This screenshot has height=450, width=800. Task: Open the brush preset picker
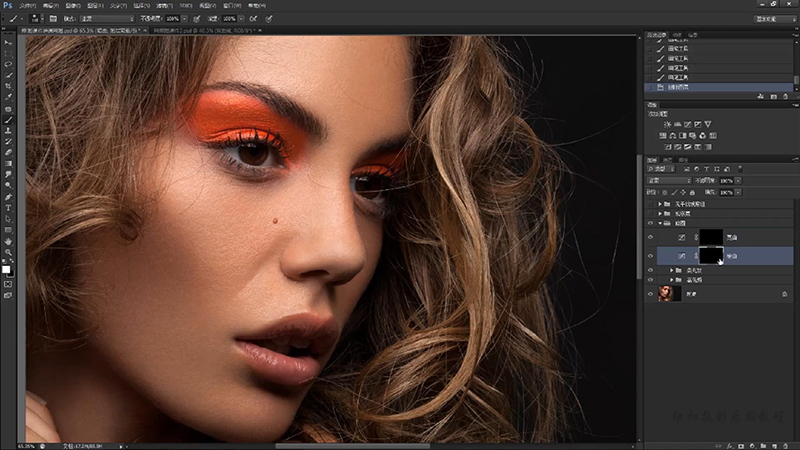coord(35,19)
